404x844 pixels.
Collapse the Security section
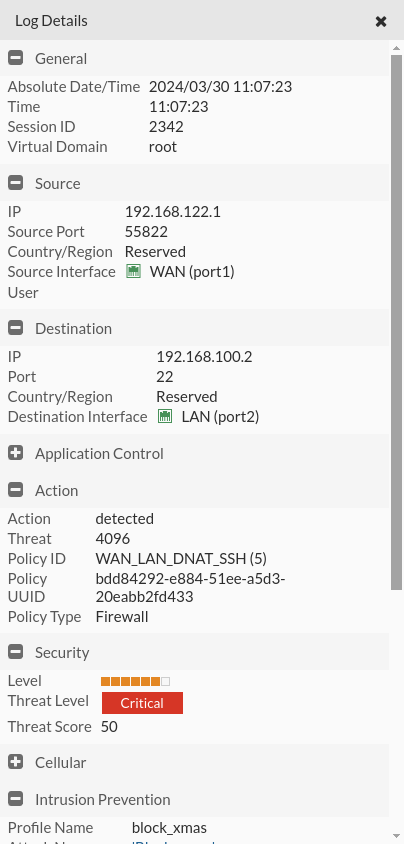(16, 652)
